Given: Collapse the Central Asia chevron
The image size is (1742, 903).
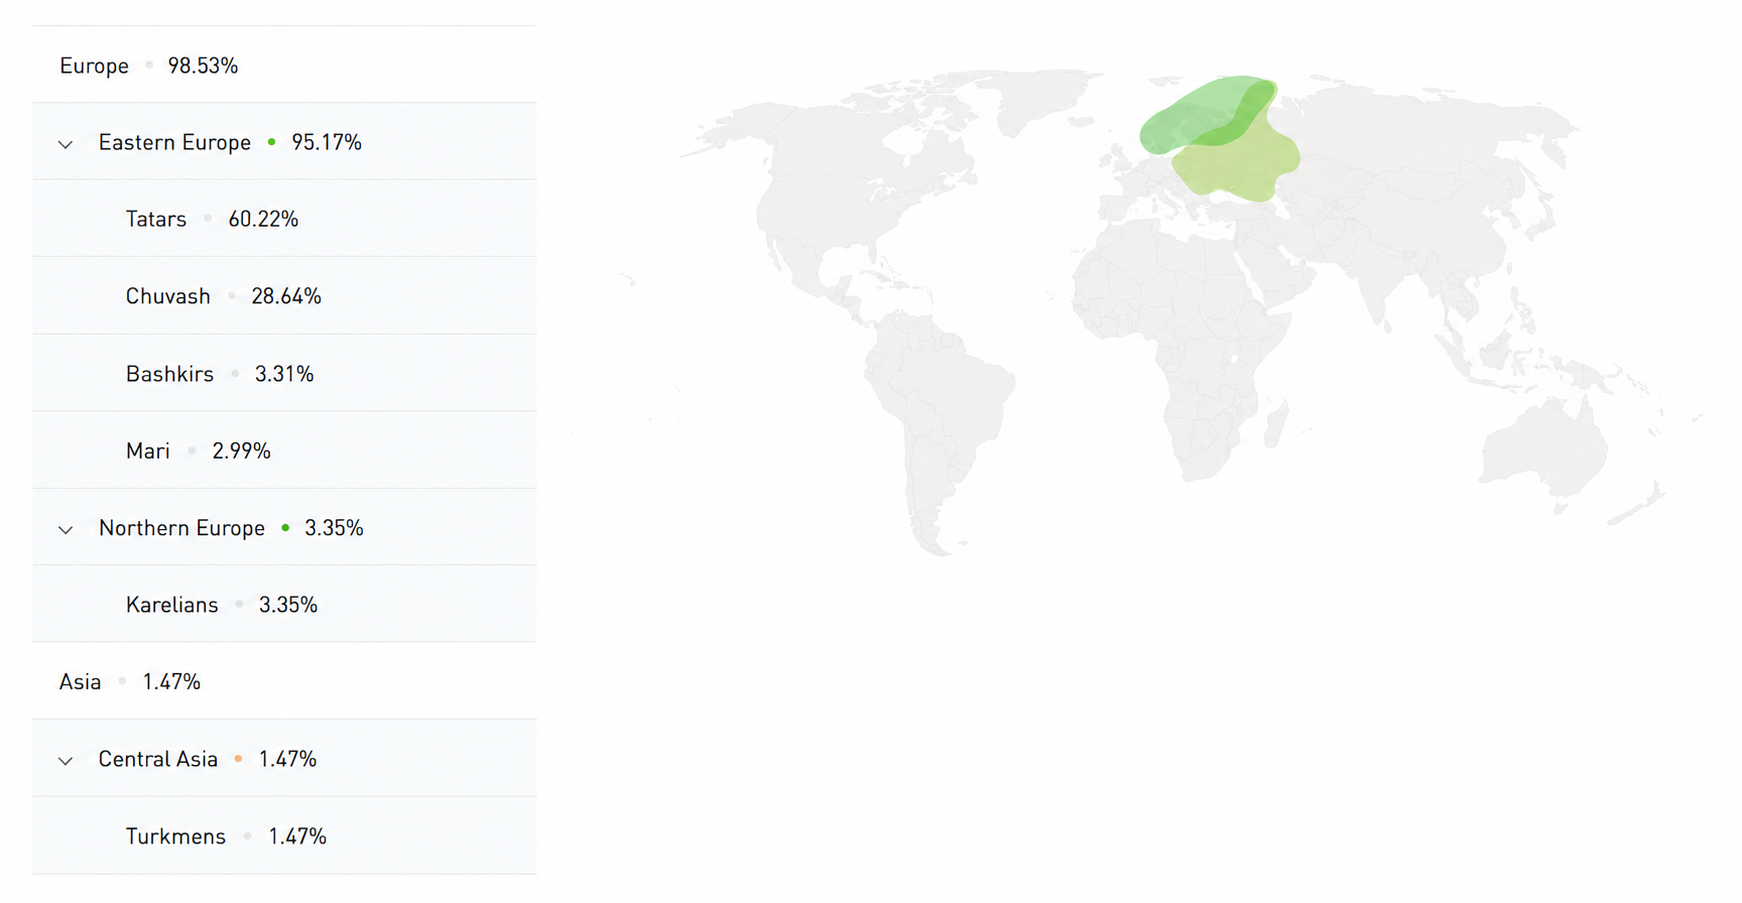Looking at the screenshot, I should click(65, 761).
